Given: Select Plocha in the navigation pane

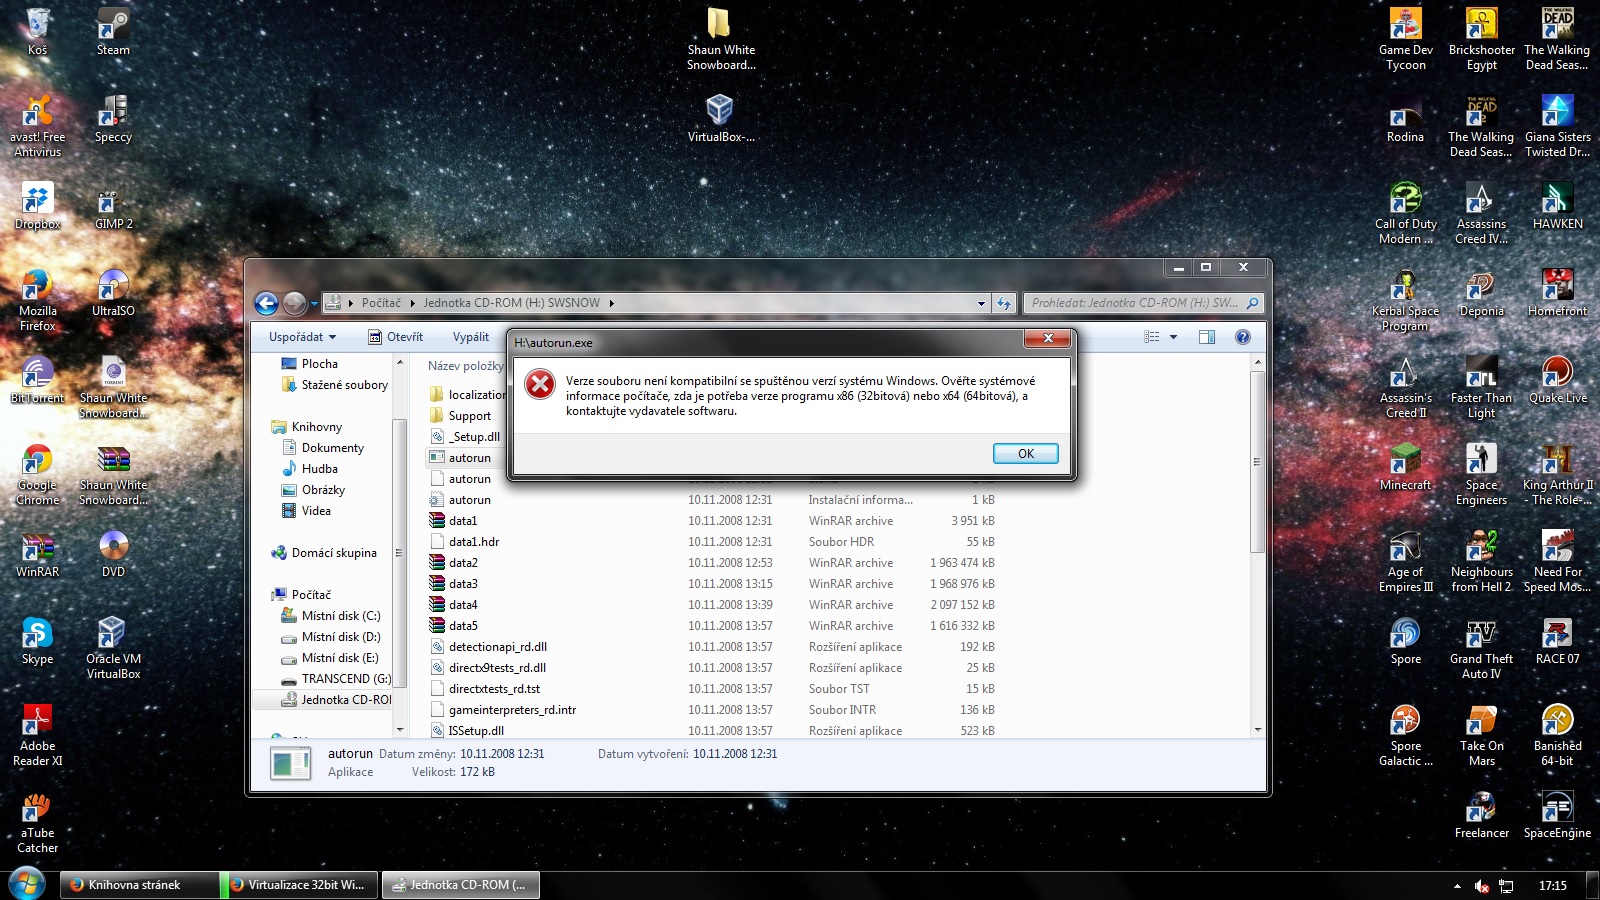Looking at the screenshot, I should tap(320, 364).
